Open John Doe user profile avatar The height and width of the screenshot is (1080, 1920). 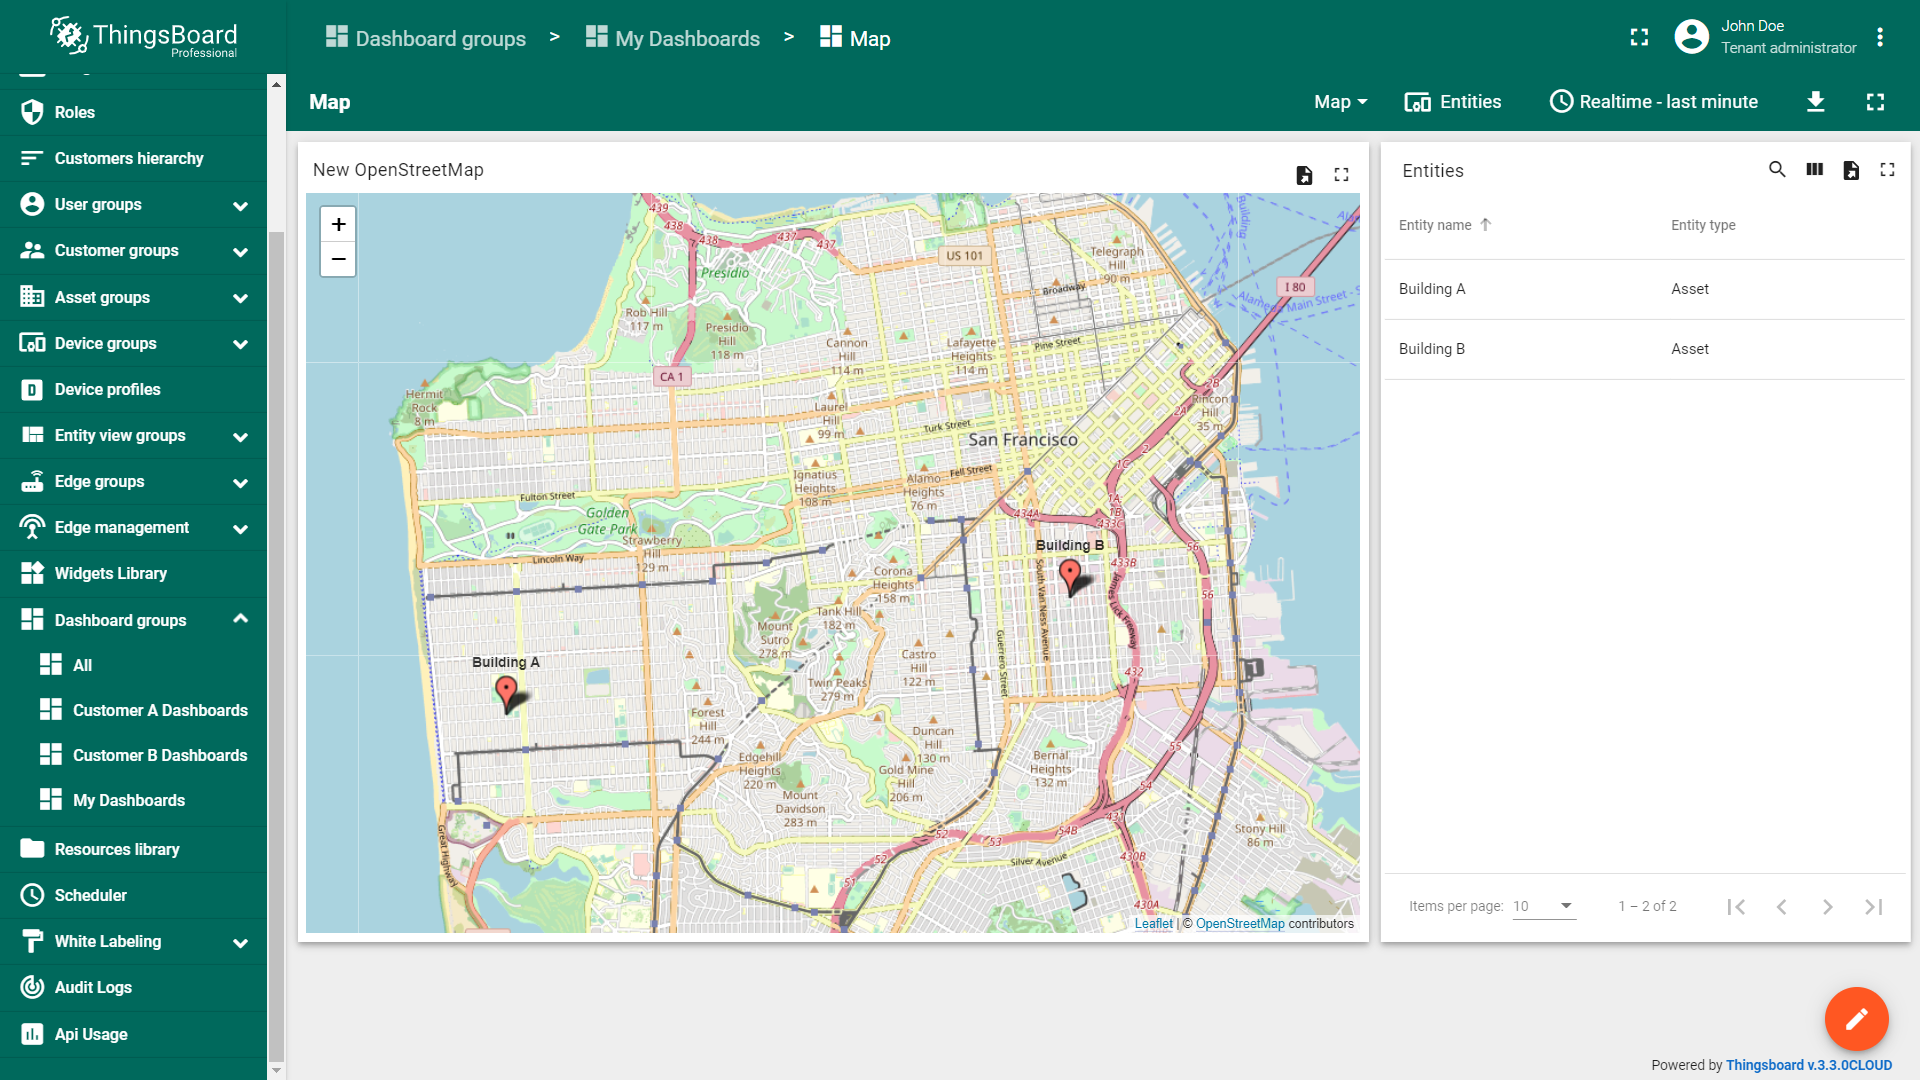pos(1691,37)
